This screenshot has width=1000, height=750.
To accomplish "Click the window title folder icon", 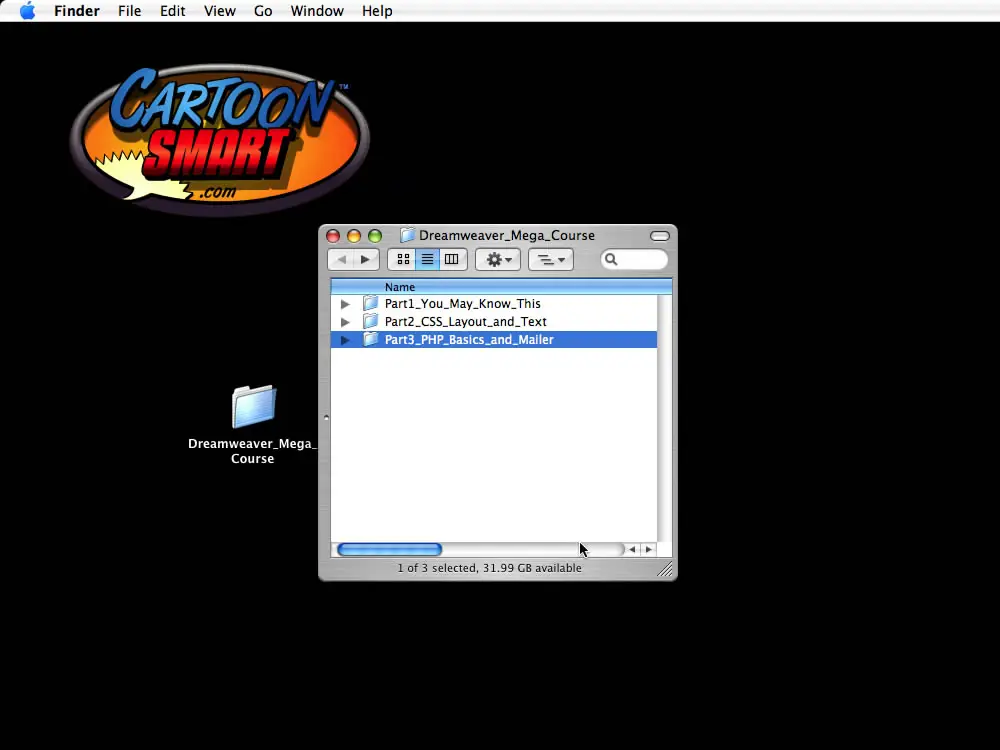I will pos(407,235).
